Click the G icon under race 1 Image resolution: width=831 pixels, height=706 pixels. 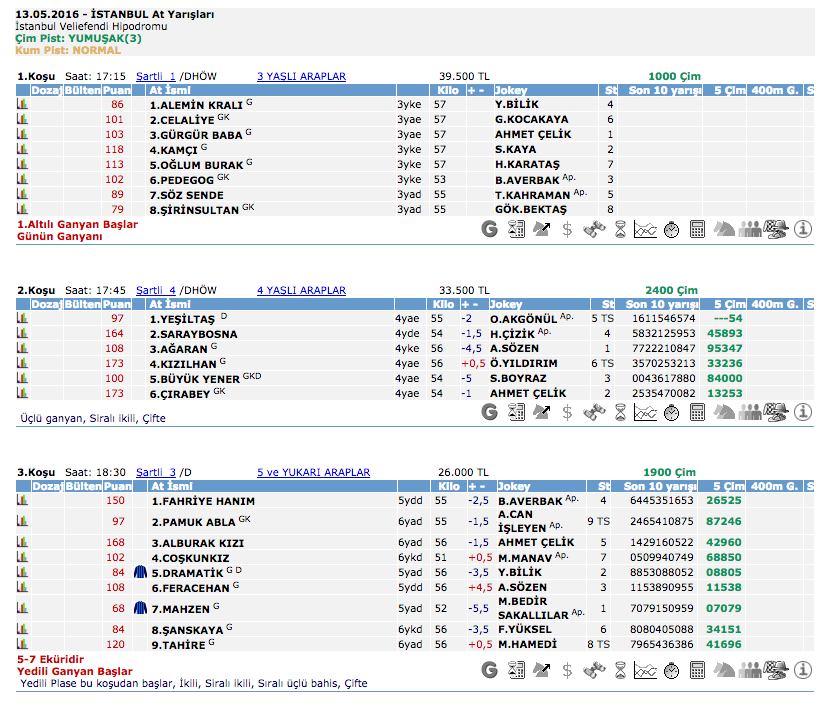point(489,229)
